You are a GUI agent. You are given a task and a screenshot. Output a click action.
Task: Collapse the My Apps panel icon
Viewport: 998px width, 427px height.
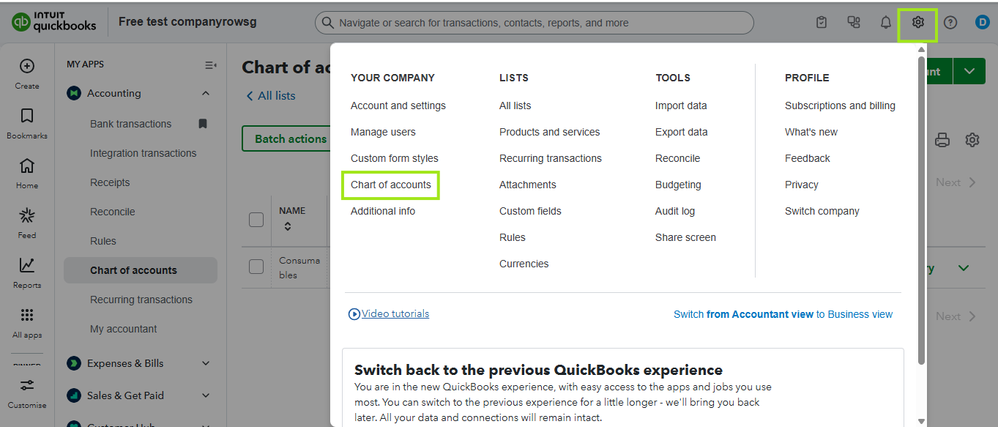tap(211, 65)
